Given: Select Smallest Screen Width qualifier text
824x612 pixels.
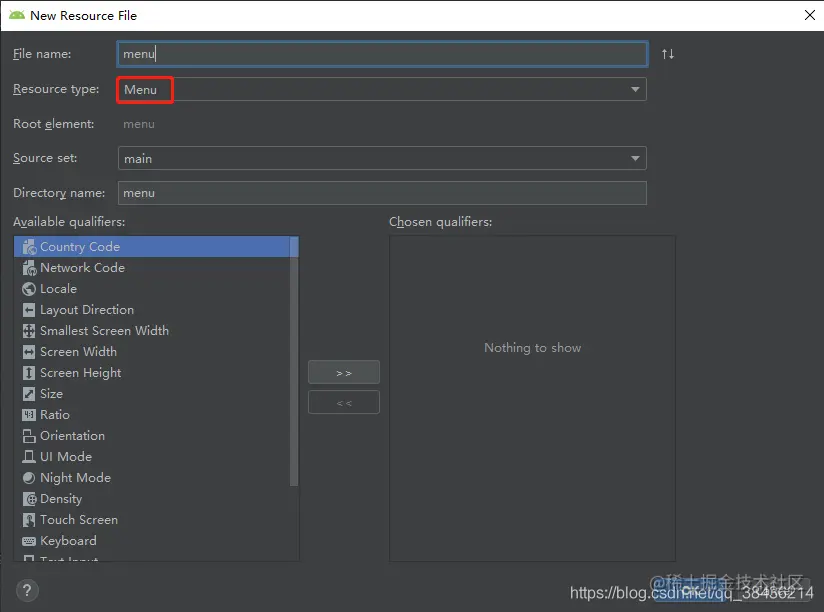Looking at the screenshot, I should click(x=105, y=330).
